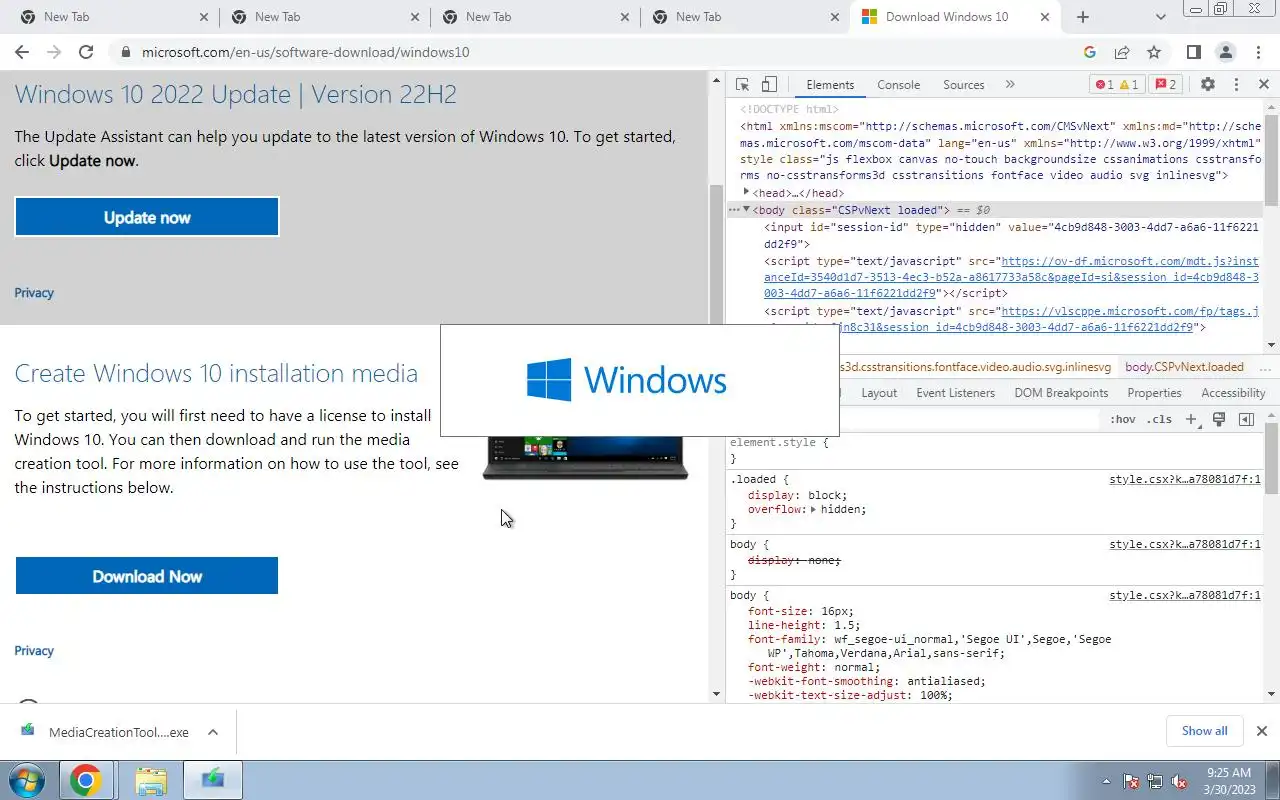This screenshot has height=800, width=1280.
Task: Toggle the .cls class editor button
Action: pos(1160,420)
